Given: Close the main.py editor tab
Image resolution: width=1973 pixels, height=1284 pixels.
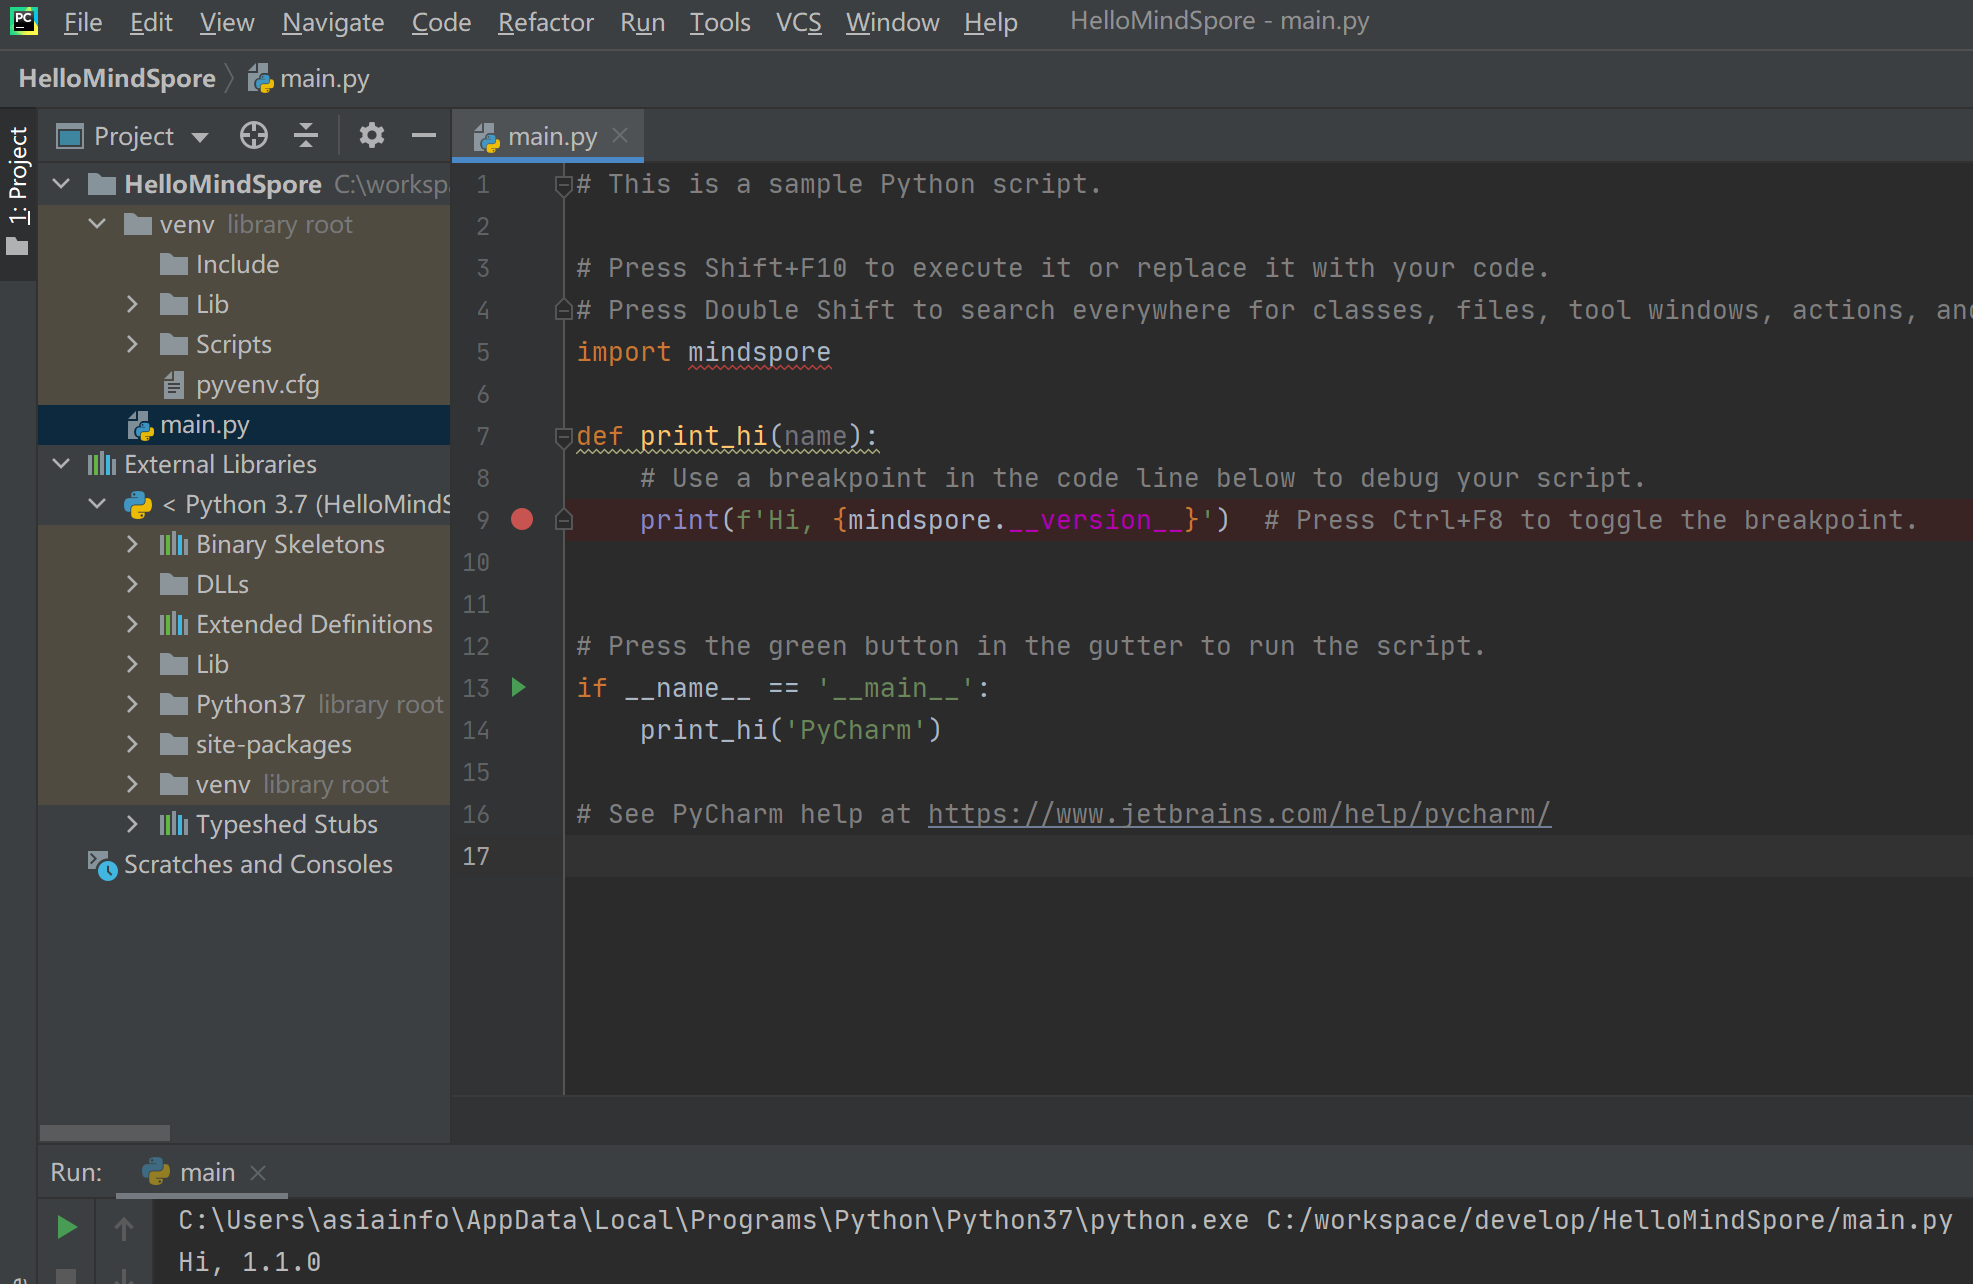Looking at the screenshot, I should (x=620, y=135).
